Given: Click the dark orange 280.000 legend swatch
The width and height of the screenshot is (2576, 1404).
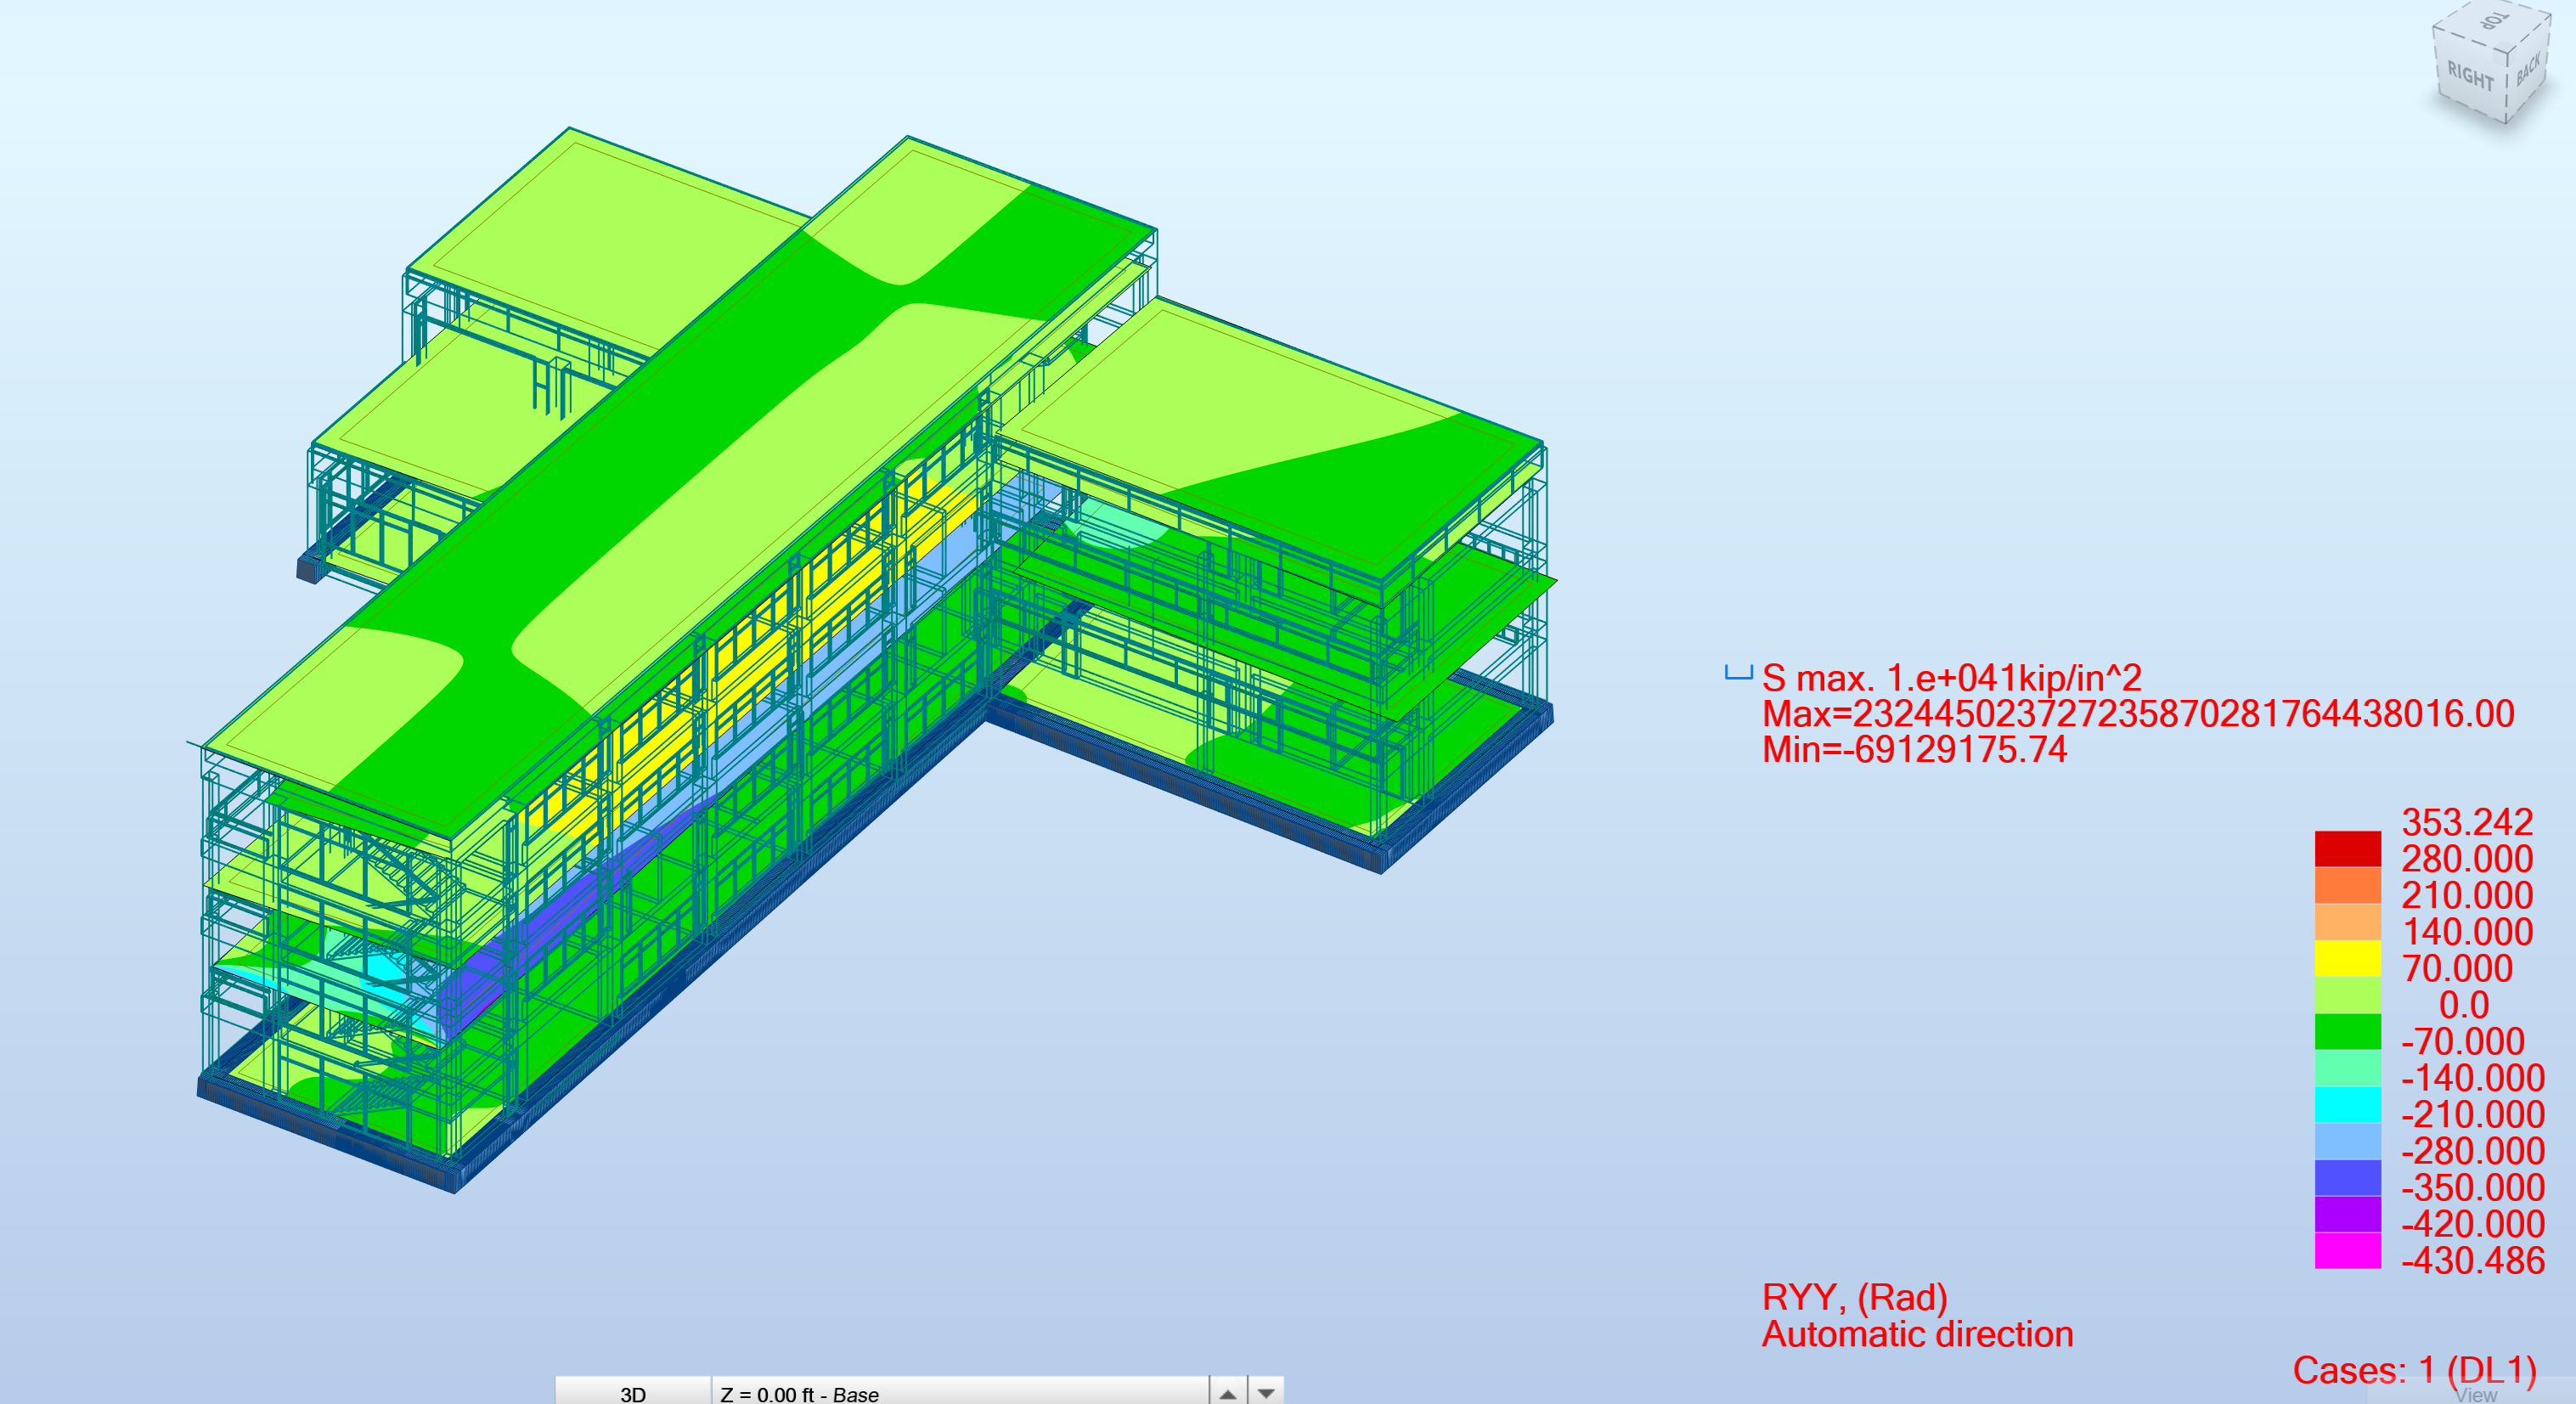Looking at the screenshot, I should tap(2347, 885).
